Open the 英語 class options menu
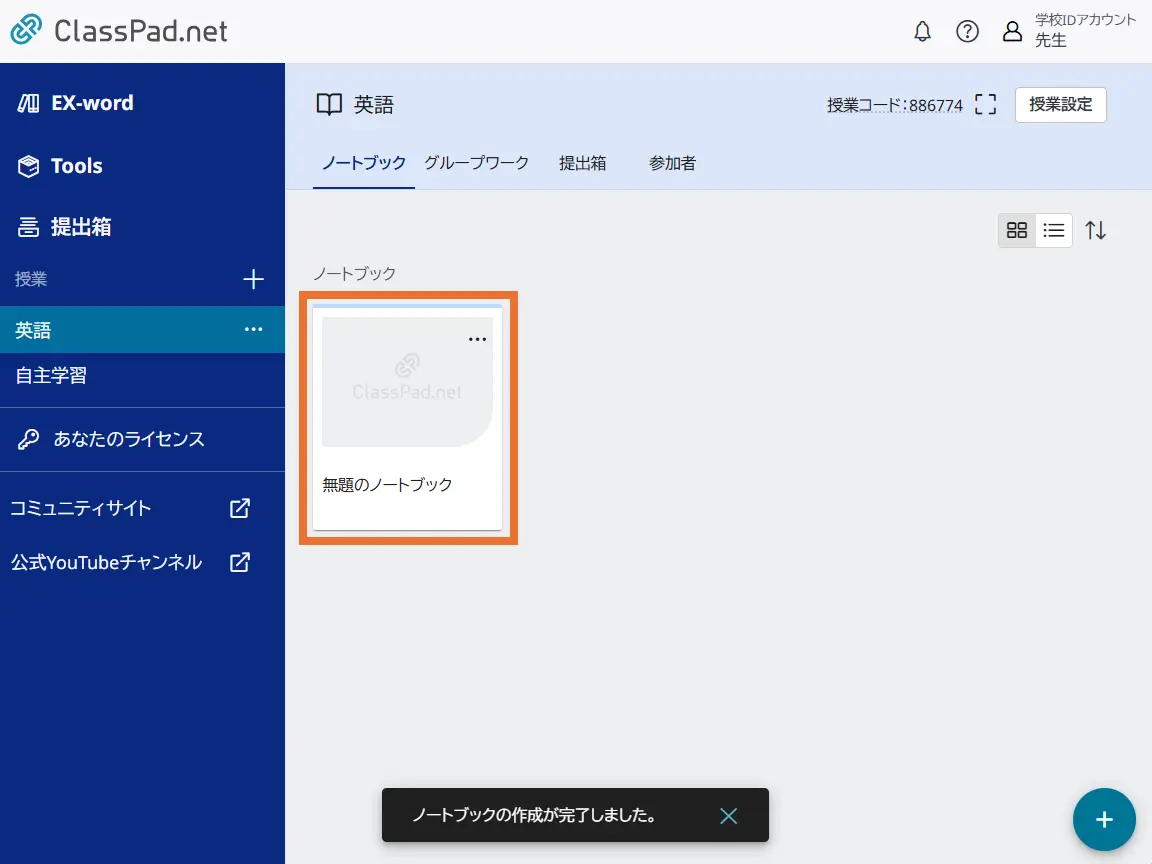The height and width of the screenshot is (864, 1152). [253, 329]
